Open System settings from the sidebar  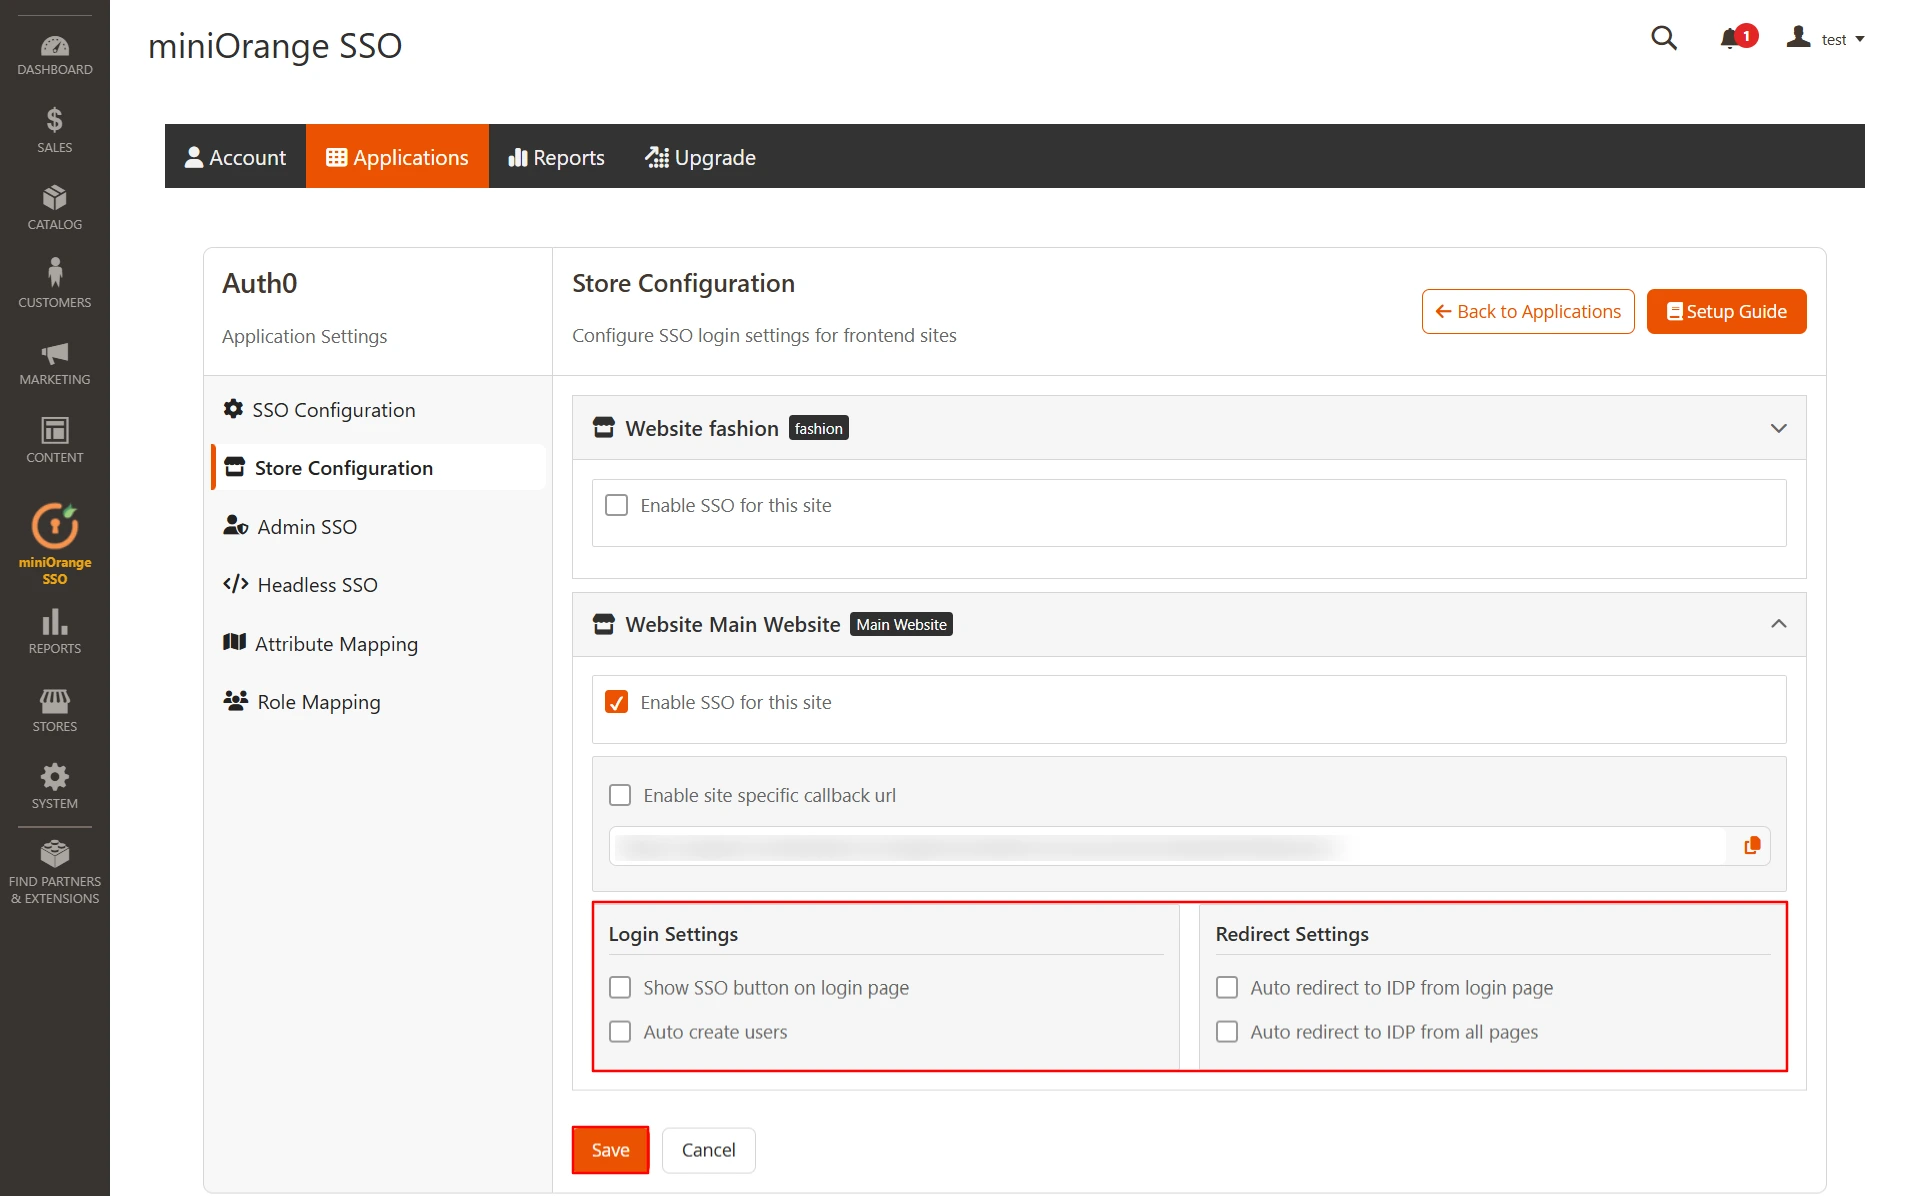(54, 785)
